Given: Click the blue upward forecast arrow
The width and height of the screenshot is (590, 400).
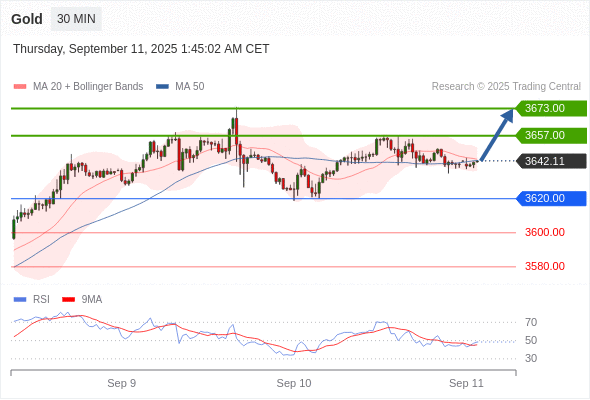Looking at the screenshot, I should (x=497, y=135).
